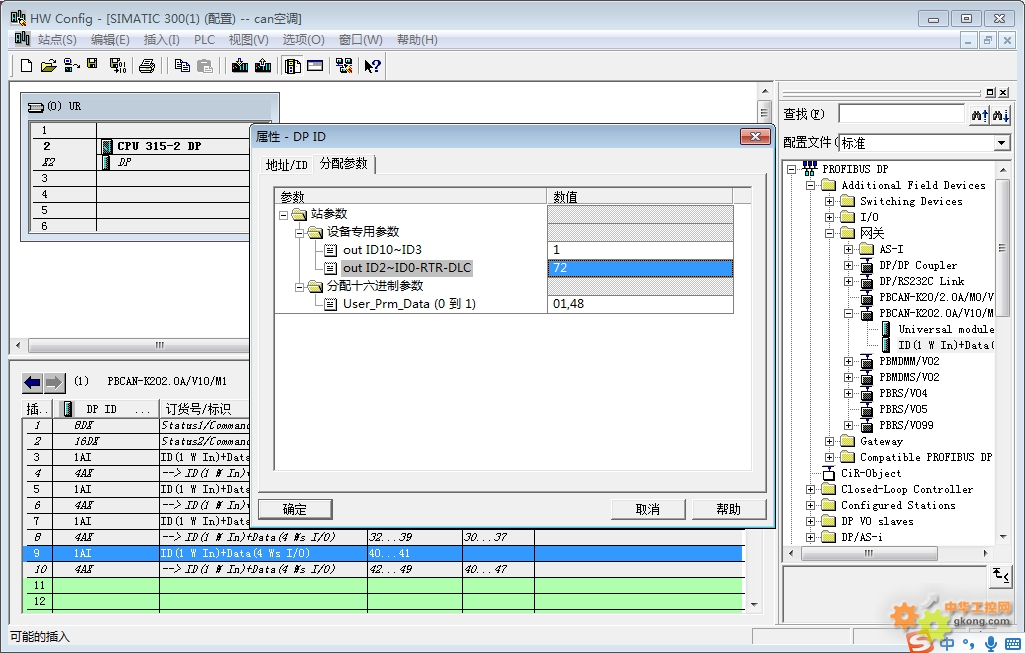Download configuration to module icon

240,65
